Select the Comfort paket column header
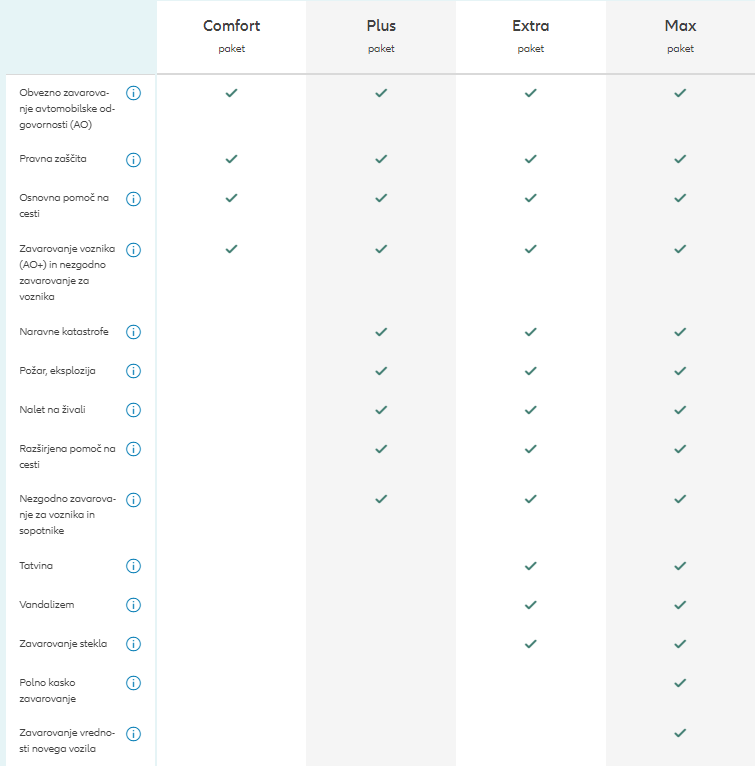 (232, 36)
